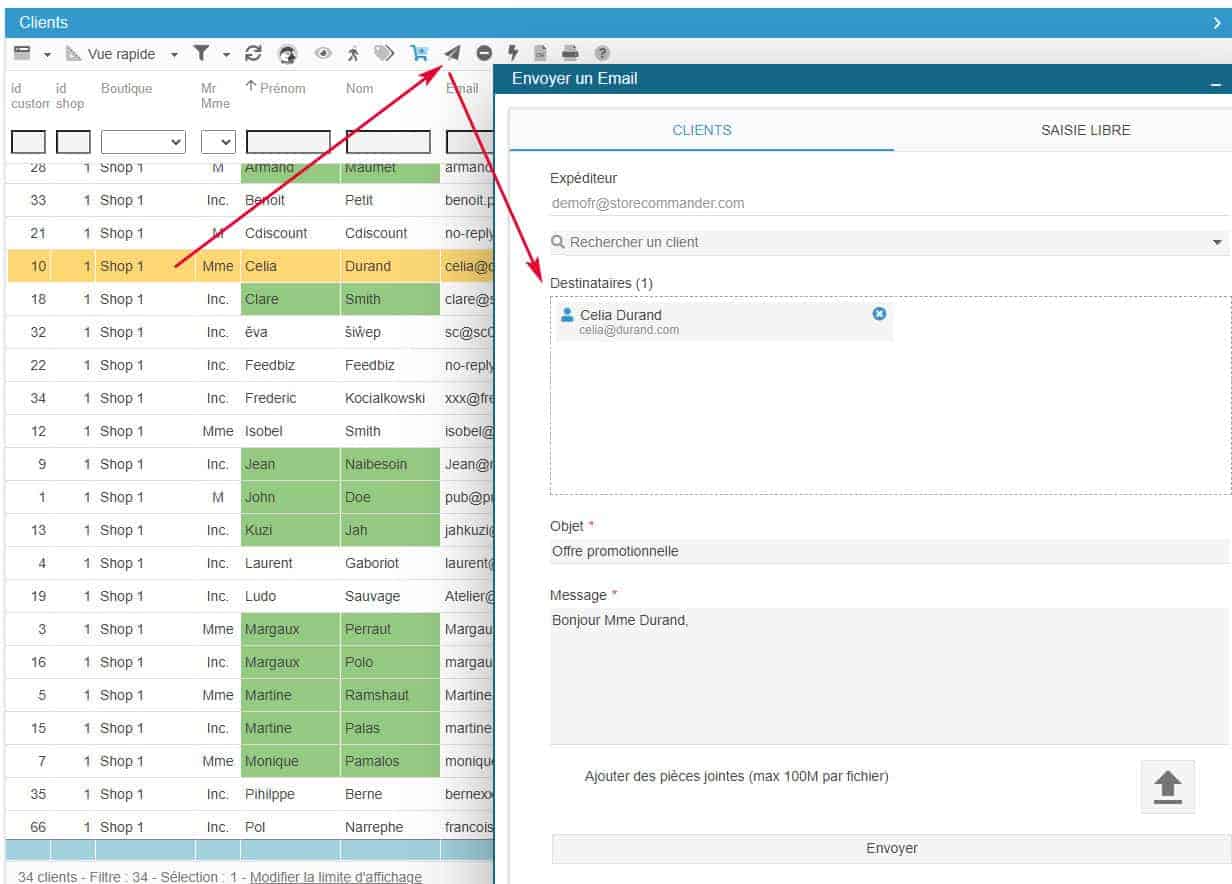Open the Mr Mme filter dropdown
This screenshot has height=884, width=1232.
(x=218, y=142)
